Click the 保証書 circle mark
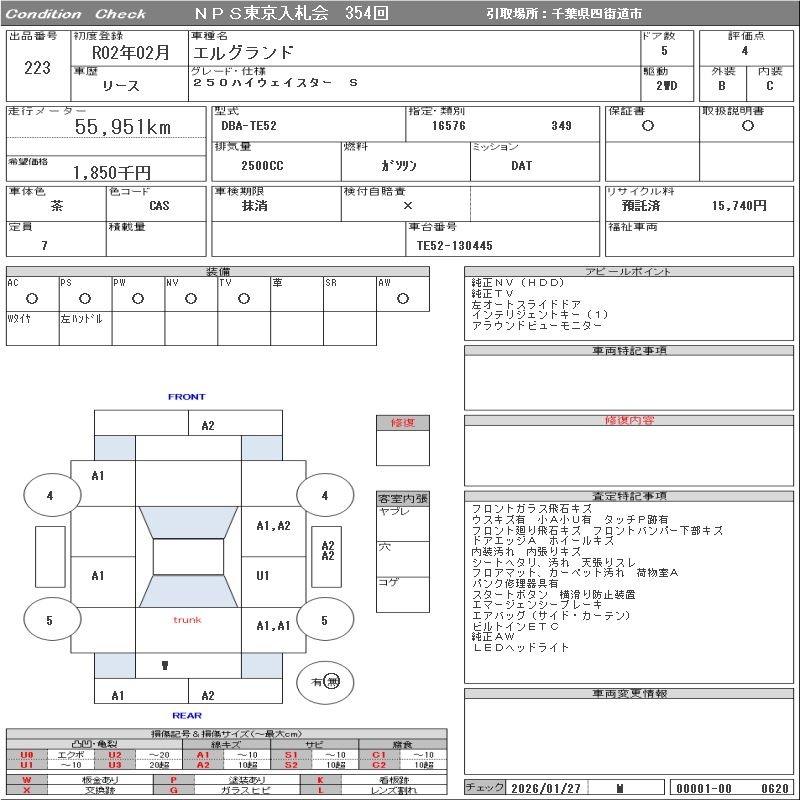Screen dimensions: 800x800 click(647, 126)
